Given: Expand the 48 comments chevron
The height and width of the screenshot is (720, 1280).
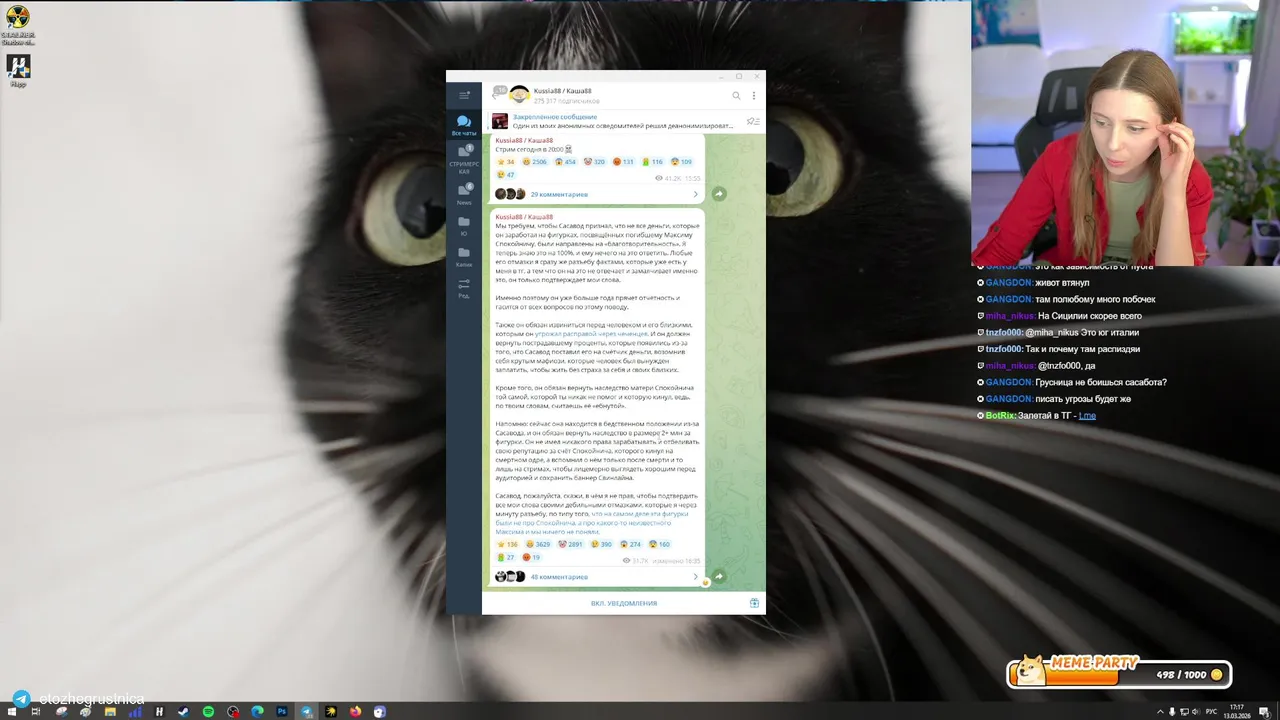Looking at the screenshot, I should (x=696, y=577).
